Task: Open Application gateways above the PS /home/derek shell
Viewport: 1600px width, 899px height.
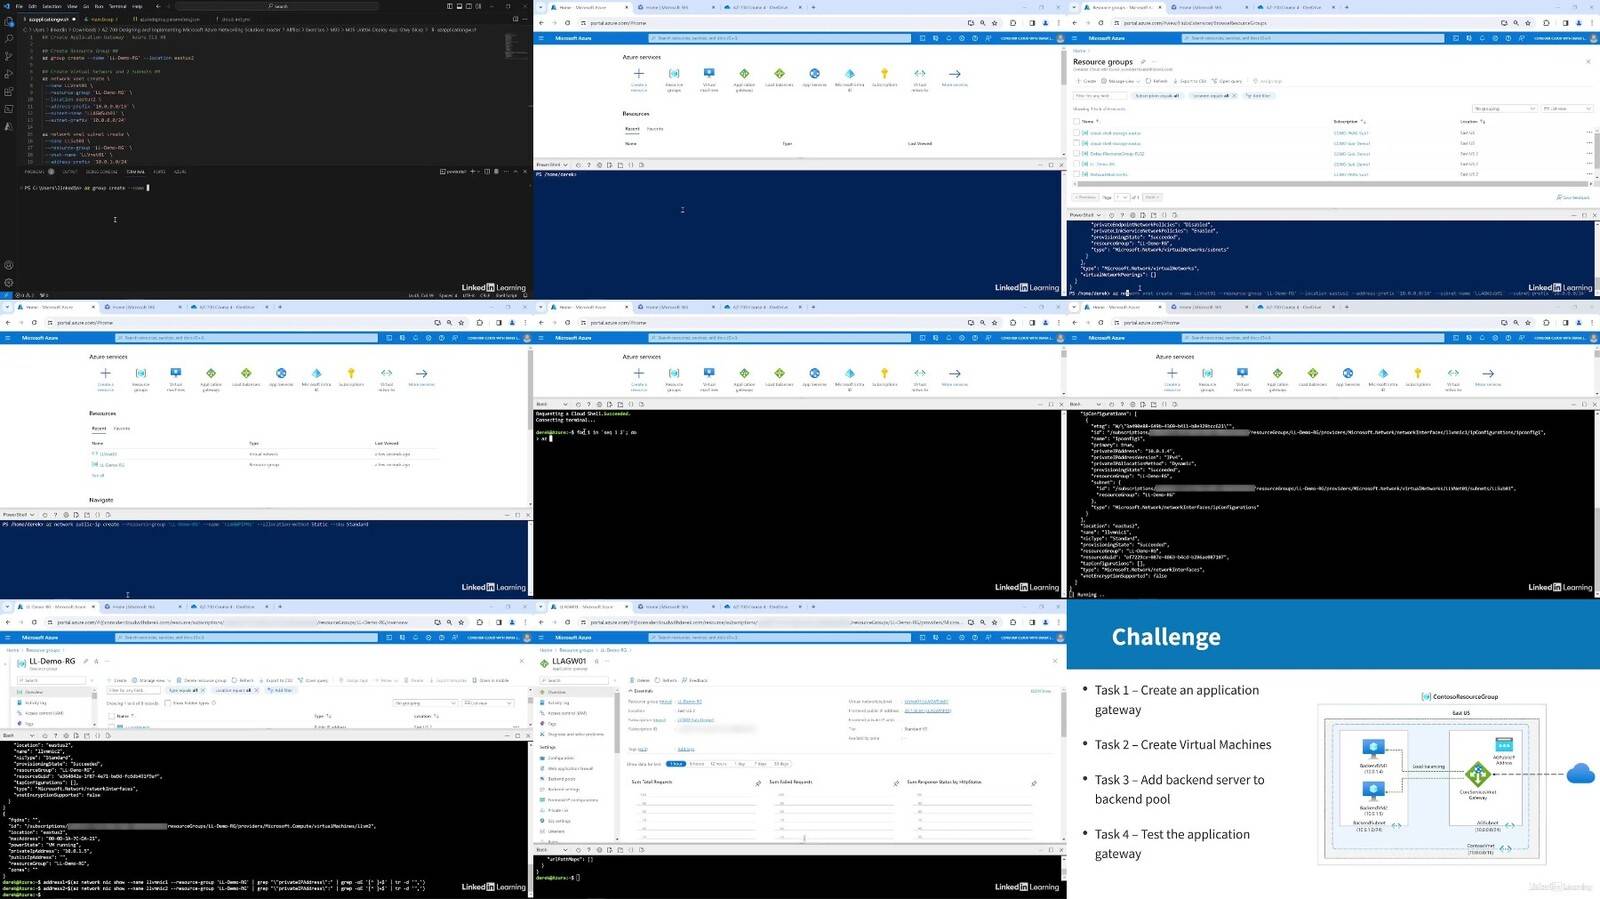Action: pos(744,78)
